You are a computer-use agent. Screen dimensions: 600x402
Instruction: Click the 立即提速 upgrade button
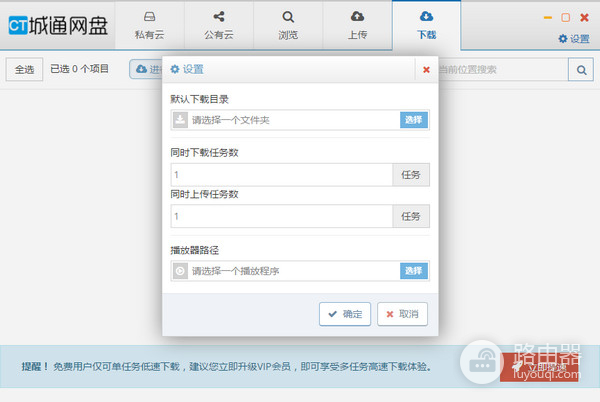tap(539, 367)
